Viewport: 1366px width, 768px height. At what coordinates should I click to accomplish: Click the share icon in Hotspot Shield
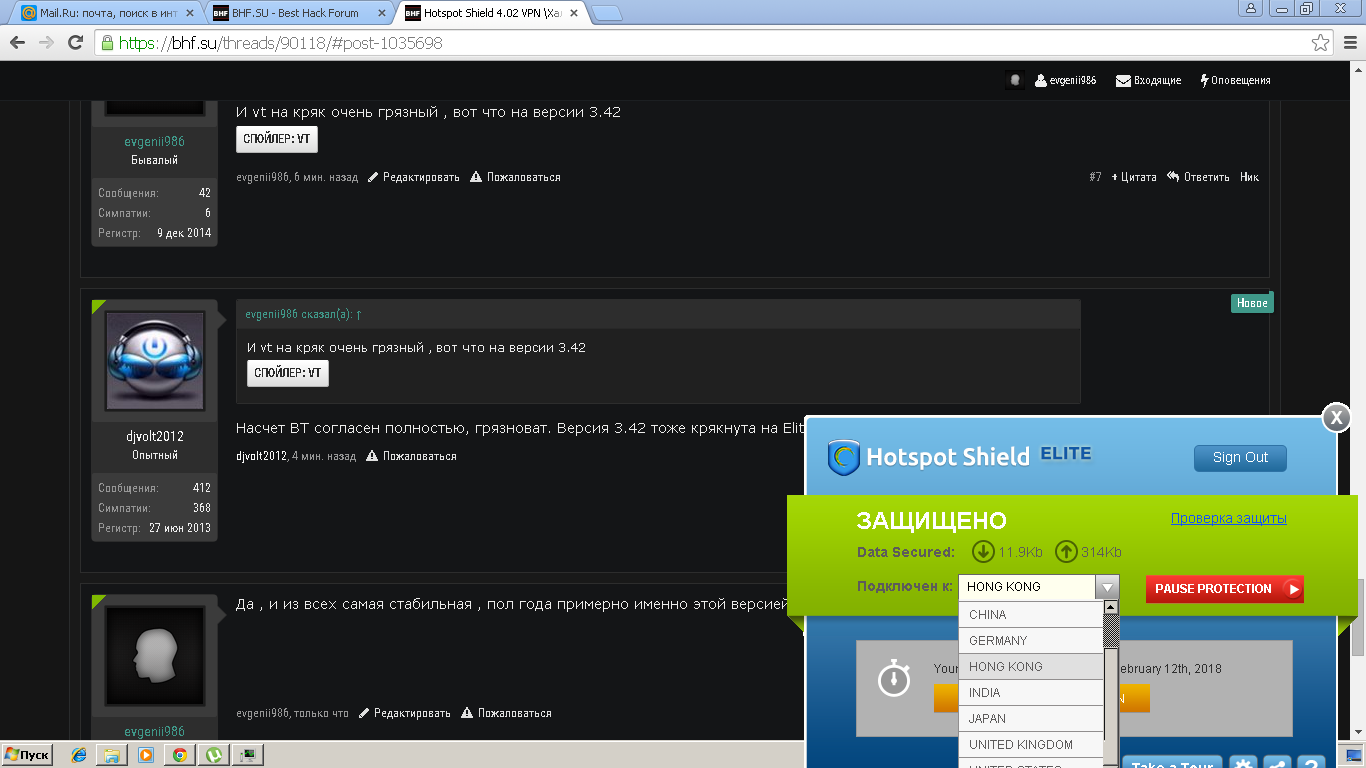(1277, 762)
